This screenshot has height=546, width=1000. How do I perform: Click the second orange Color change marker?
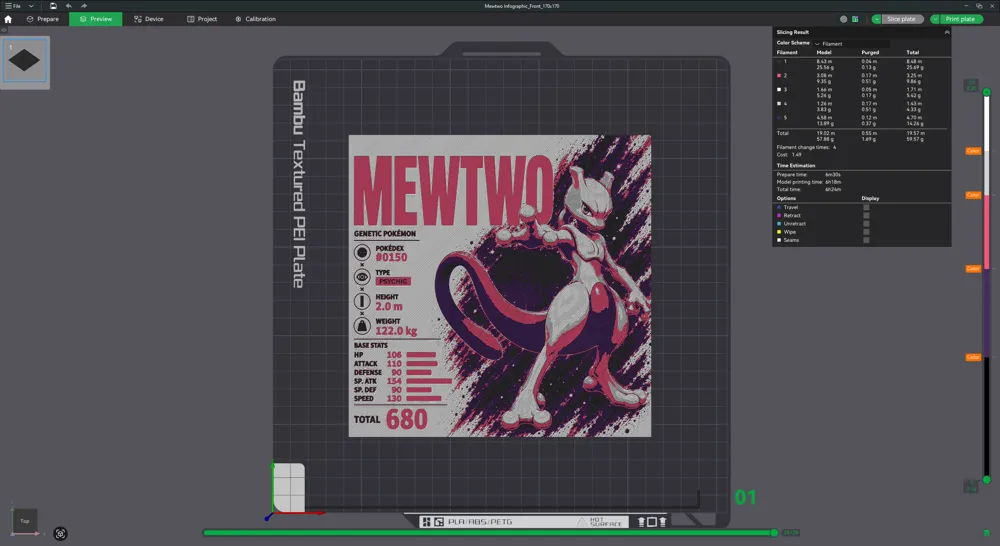(x=973, y=195)
